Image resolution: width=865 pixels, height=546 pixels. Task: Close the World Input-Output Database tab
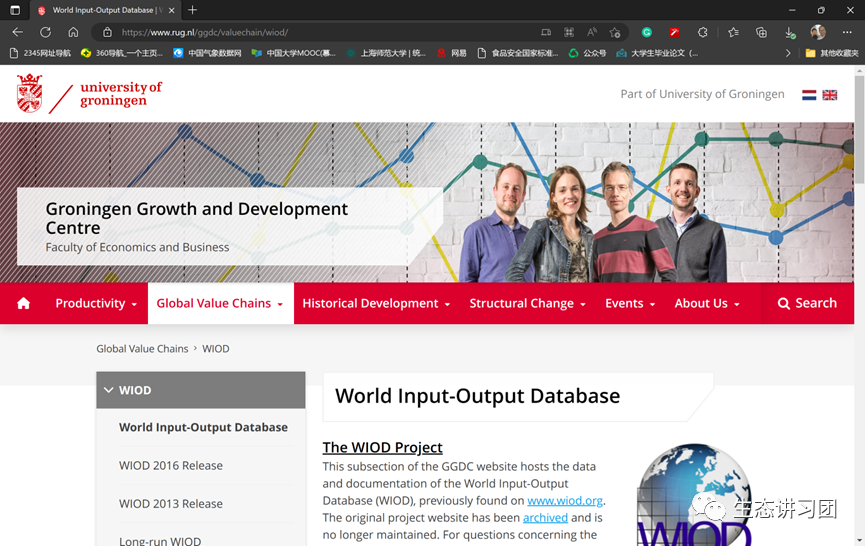point(172,10)
